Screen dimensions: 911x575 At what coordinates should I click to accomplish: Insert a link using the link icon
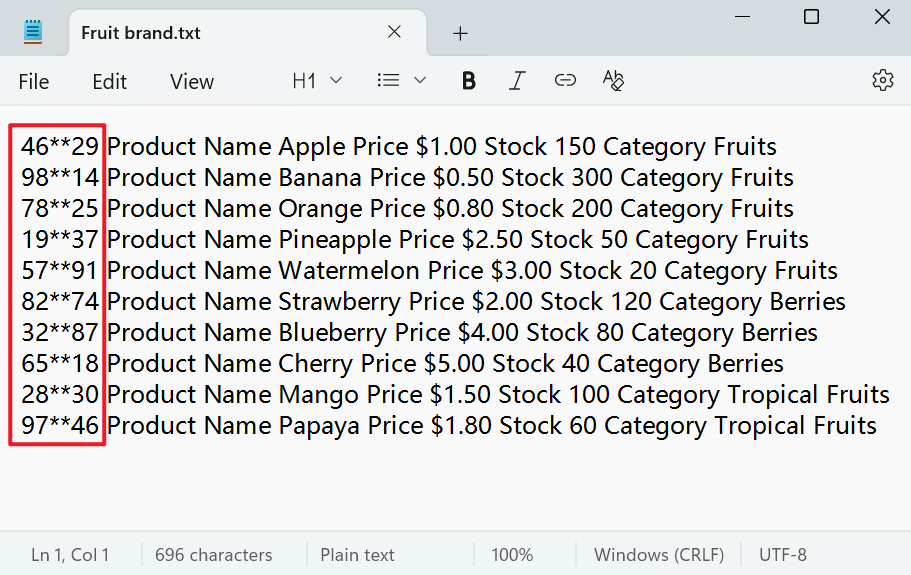pos(565,81)
